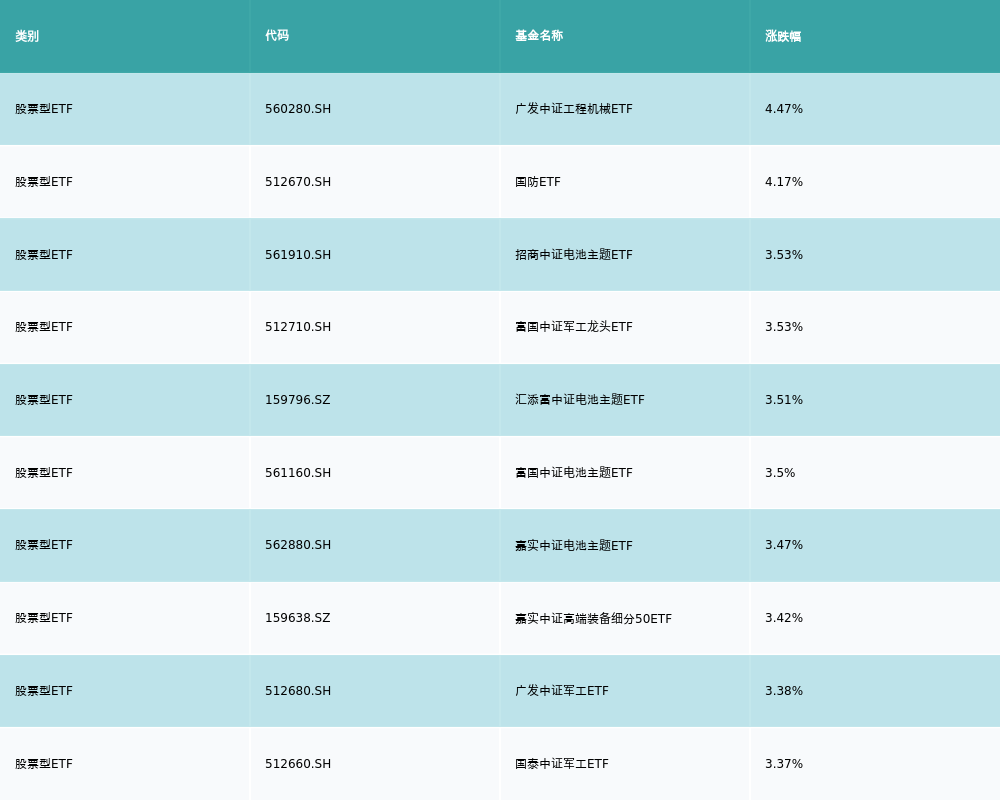The width and height of the screenshot is (1000, 800).
Task: Click the 4.47% change value
Action: coord(784,109)
